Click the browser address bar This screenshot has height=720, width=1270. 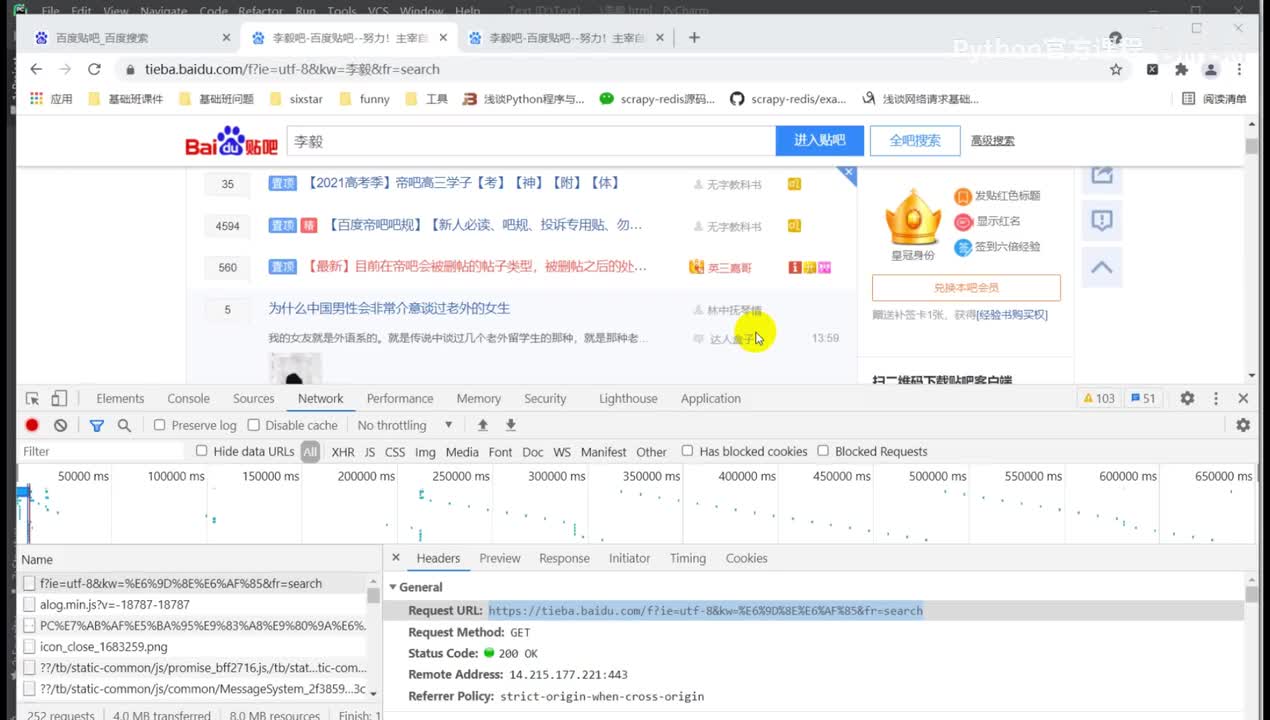tap(608, 69)
